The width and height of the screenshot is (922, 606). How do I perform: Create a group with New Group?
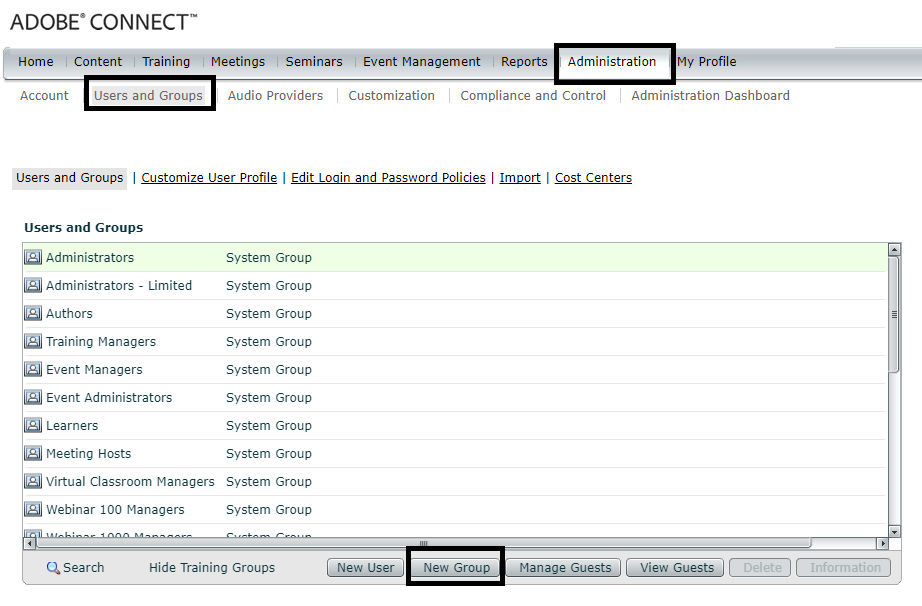point(456,568)
